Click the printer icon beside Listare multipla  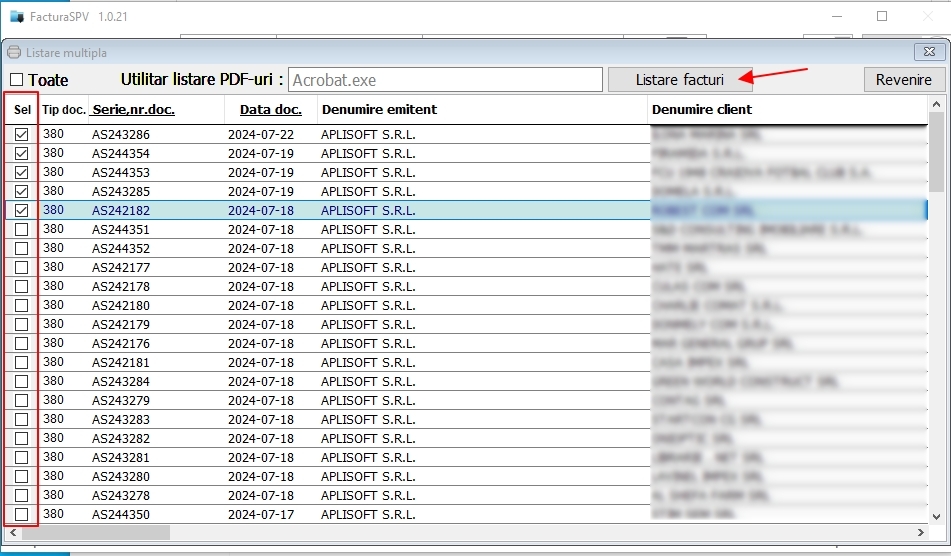click(x=14, y=52)
